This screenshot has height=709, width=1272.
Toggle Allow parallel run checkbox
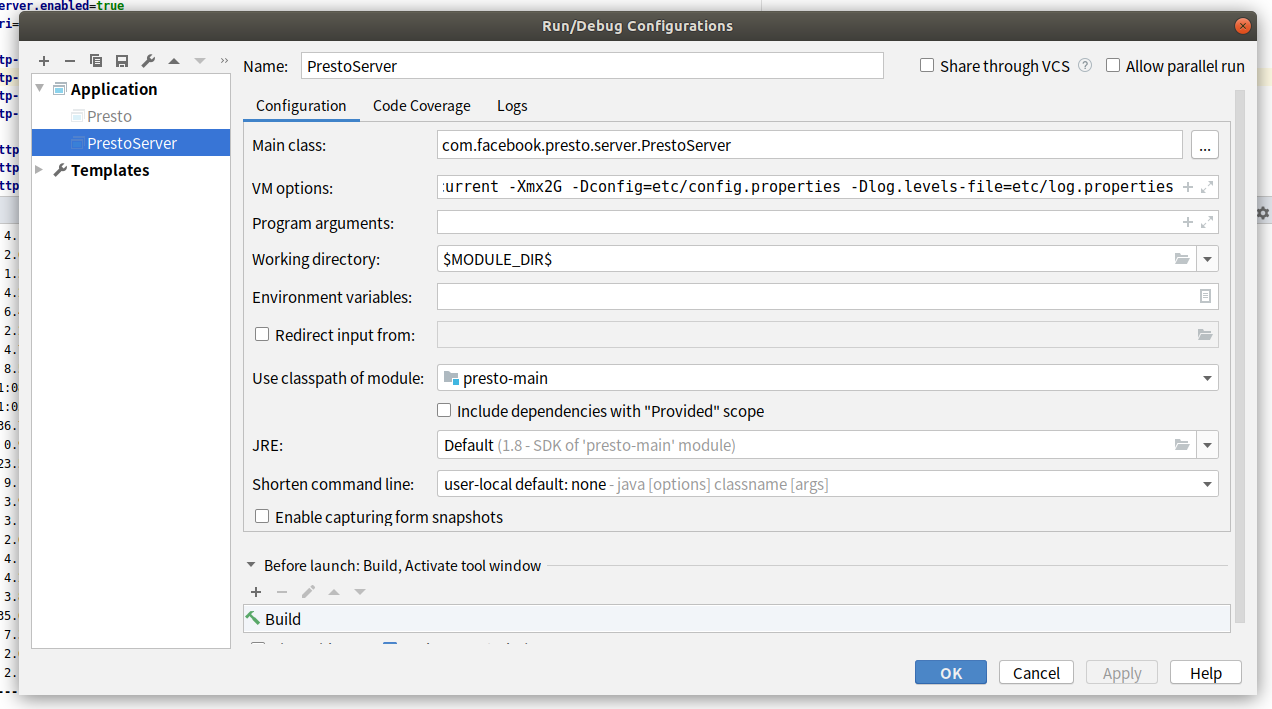coord(1113,66)
